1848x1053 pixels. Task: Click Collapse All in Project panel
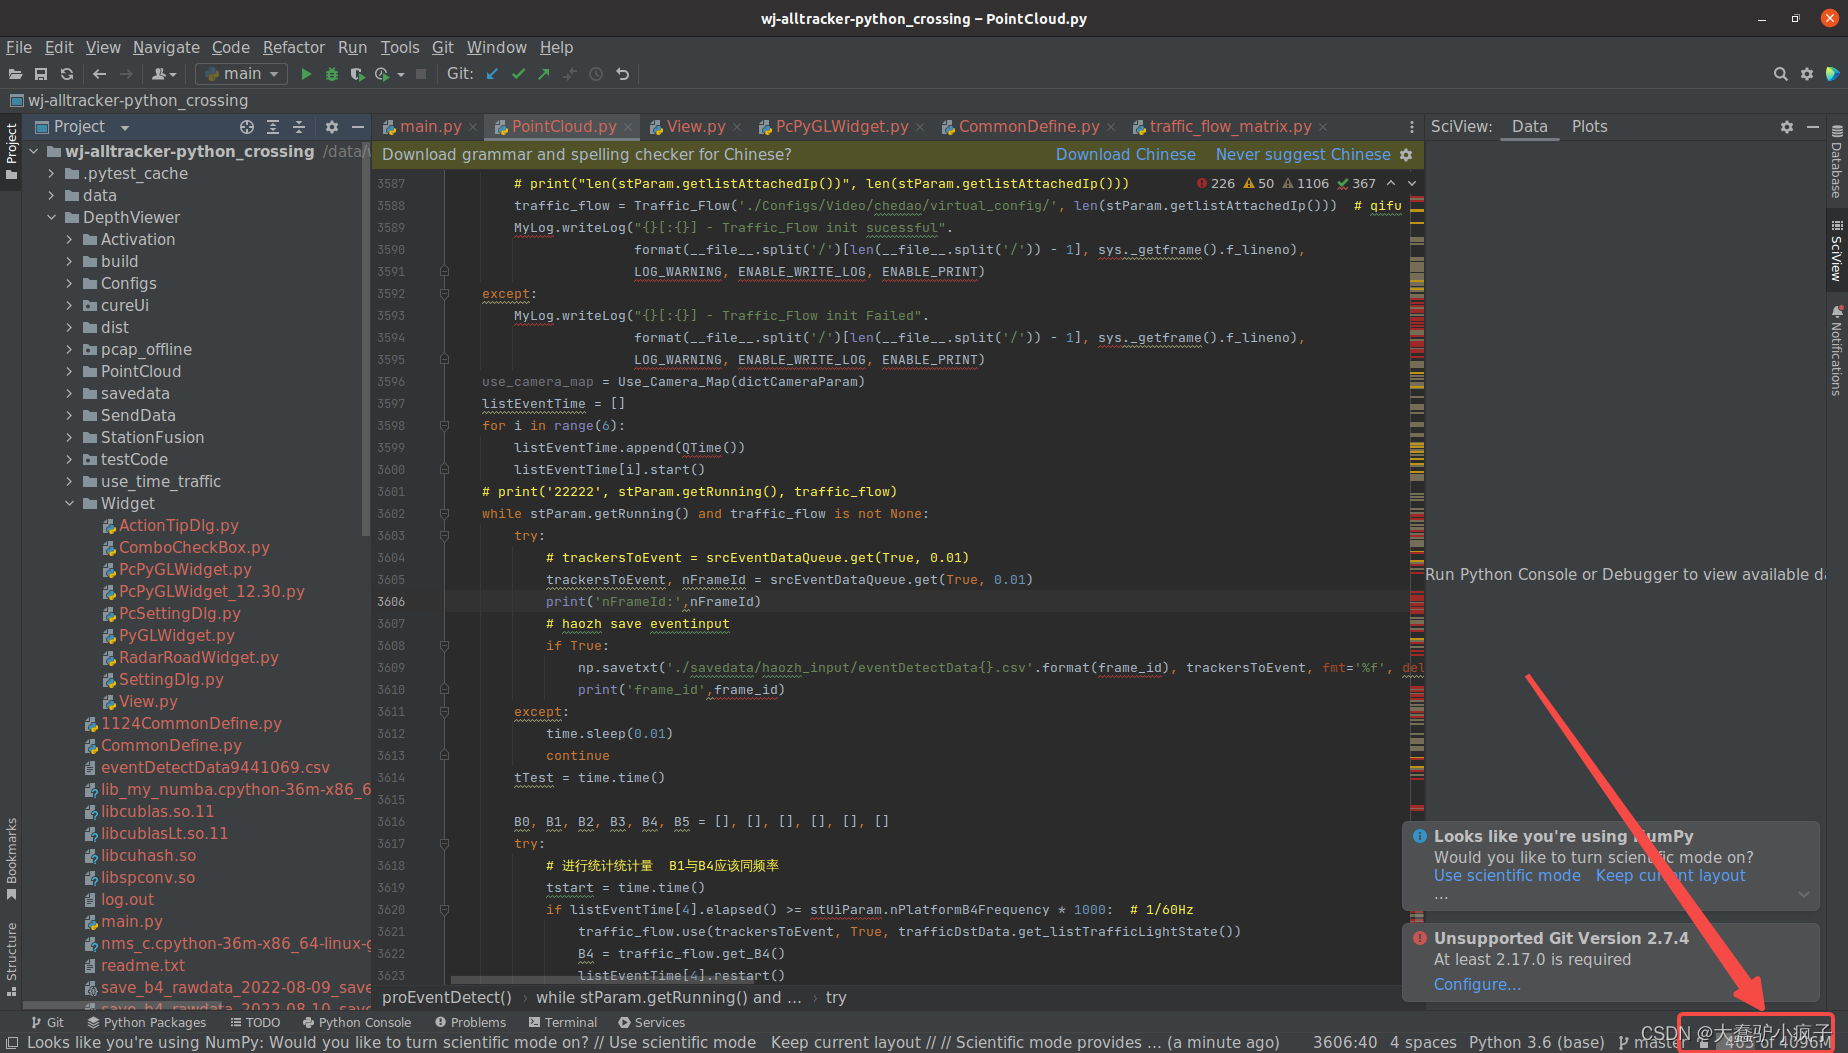299,127
